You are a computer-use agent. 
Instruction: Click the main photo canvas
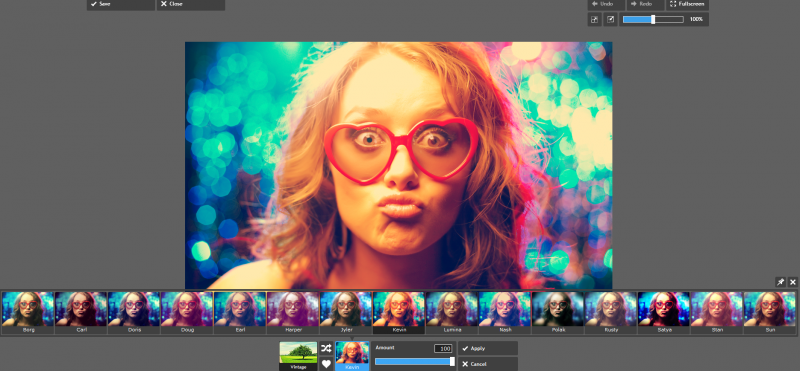(398, 165)
